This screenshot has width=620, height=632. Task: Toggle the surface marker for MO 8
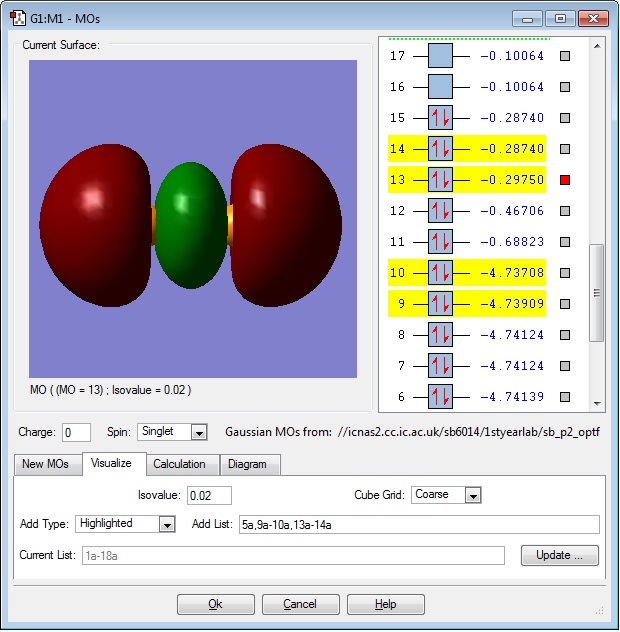tap(565, 335)
